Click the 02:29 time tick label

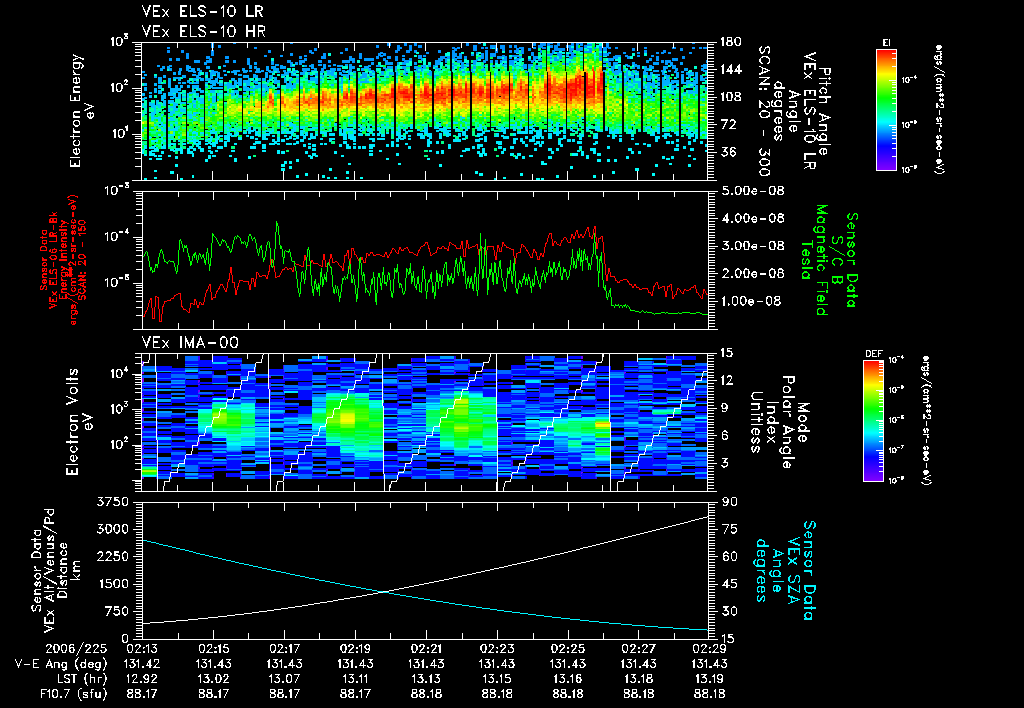coord(710,649)
